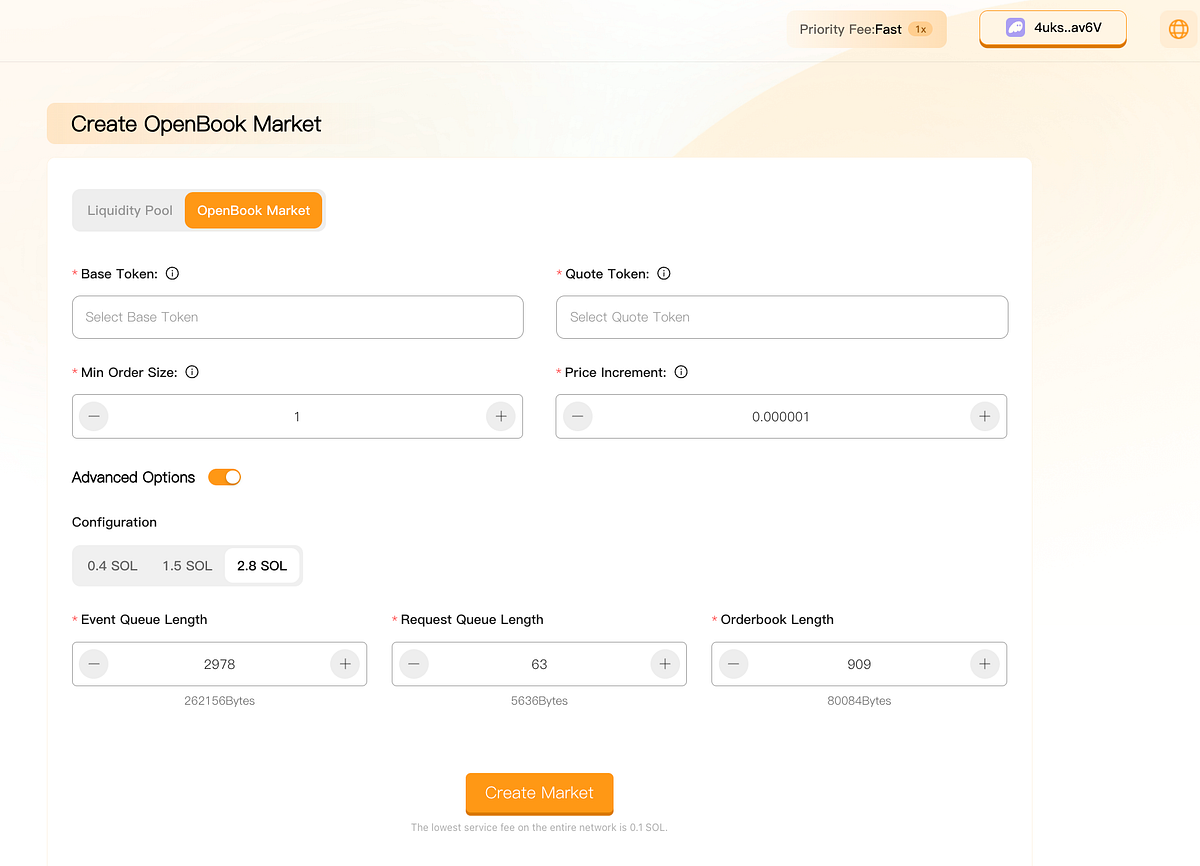Click the Event Queue Length value field
This screenshot has width=1200, height=866.
click(x=219, y=663)
